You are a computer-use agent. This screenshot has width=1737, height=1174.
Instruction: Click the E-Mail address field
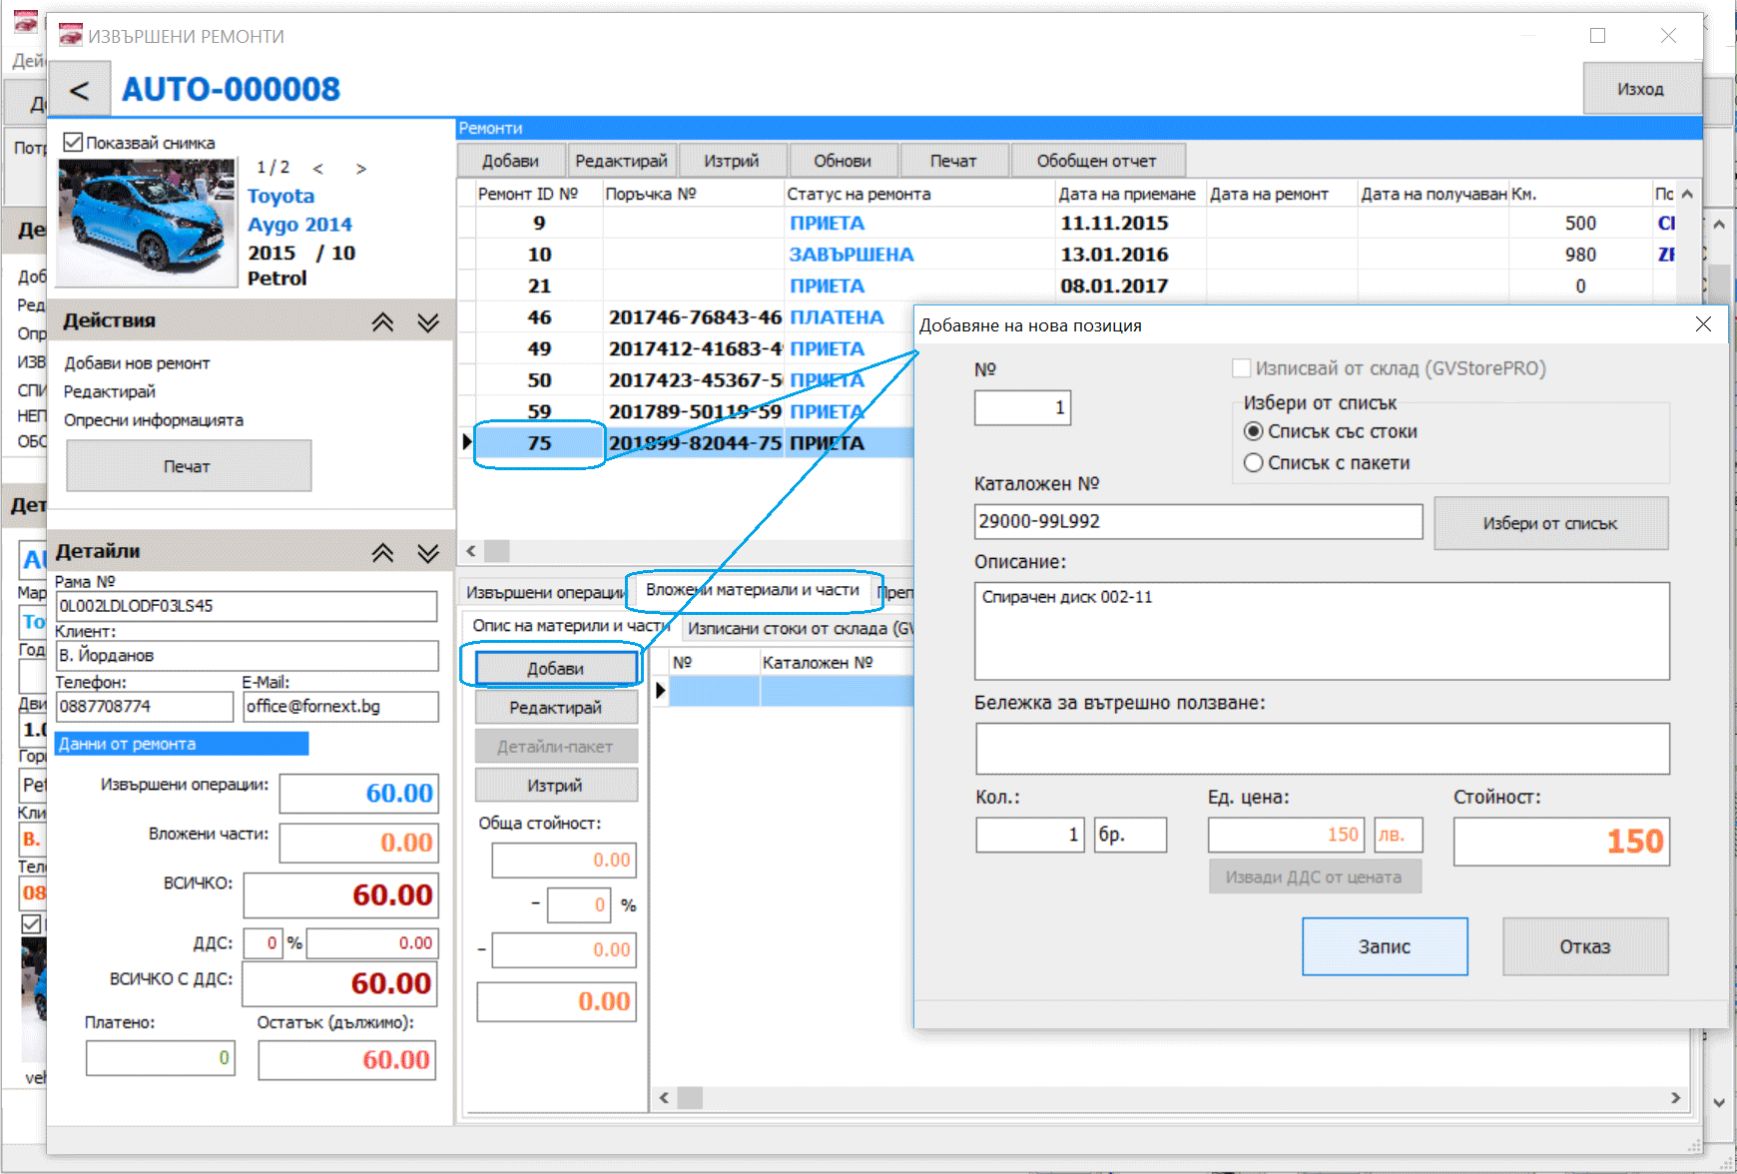tap(340, 706)
